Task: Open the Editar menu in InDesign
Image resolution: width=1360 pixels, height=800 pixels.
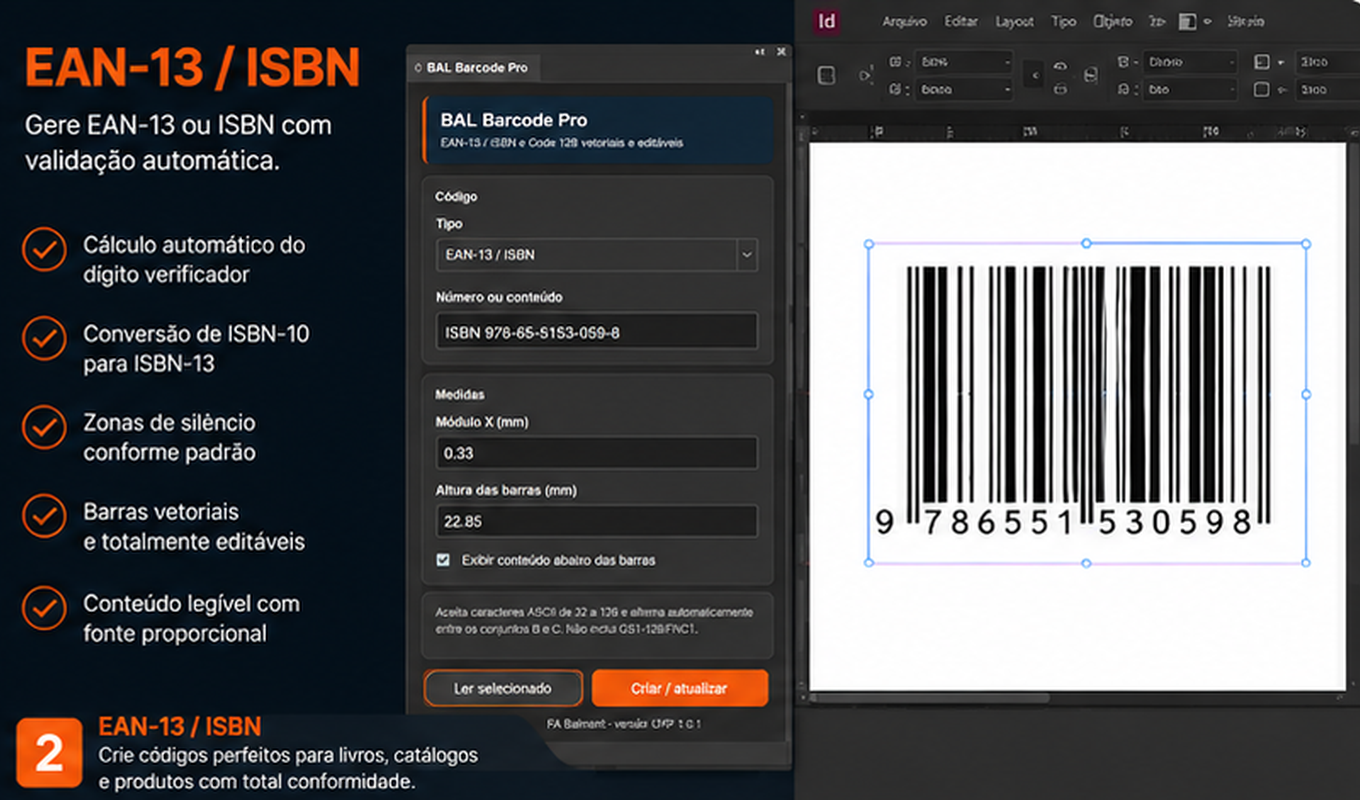Action: (x=961, y=21)
